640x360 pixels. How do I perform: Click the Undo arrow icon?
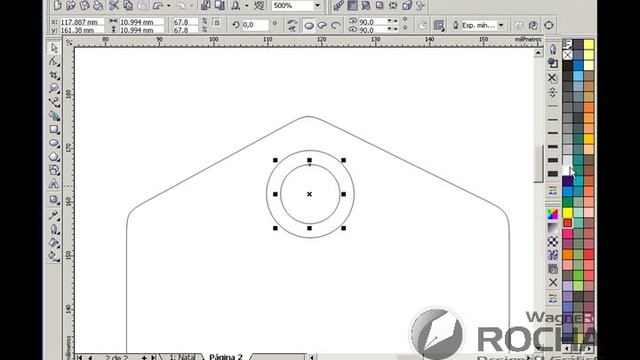click(158, 6)
